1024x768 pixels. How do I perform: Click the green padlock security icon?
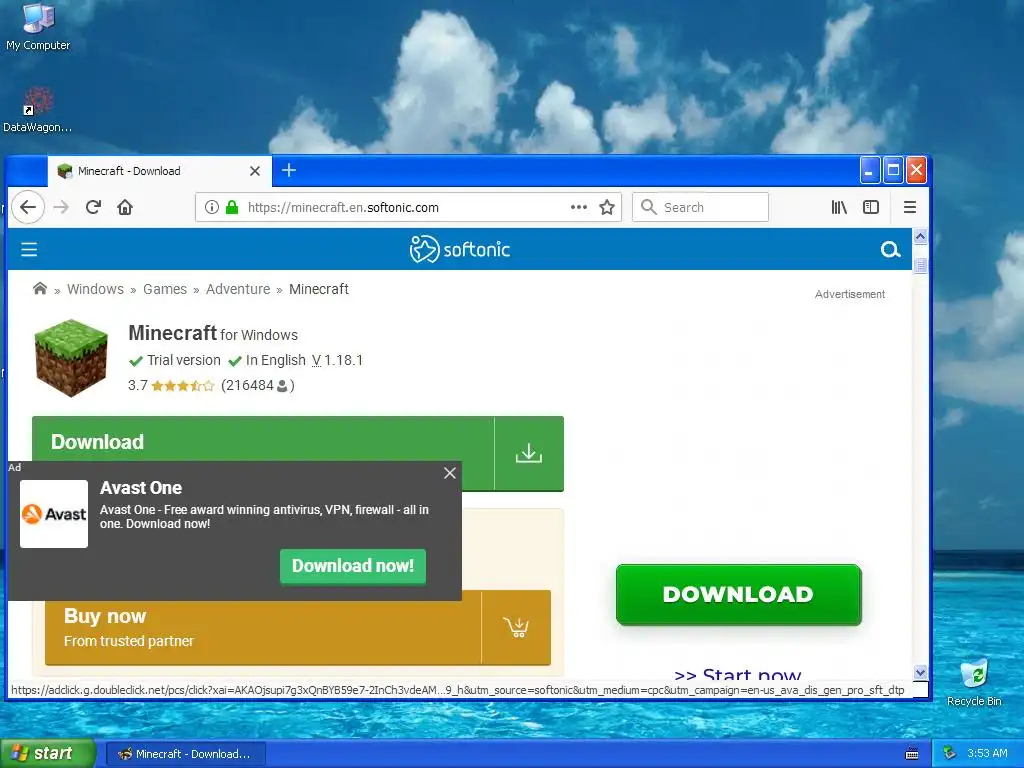pos(232,207)
